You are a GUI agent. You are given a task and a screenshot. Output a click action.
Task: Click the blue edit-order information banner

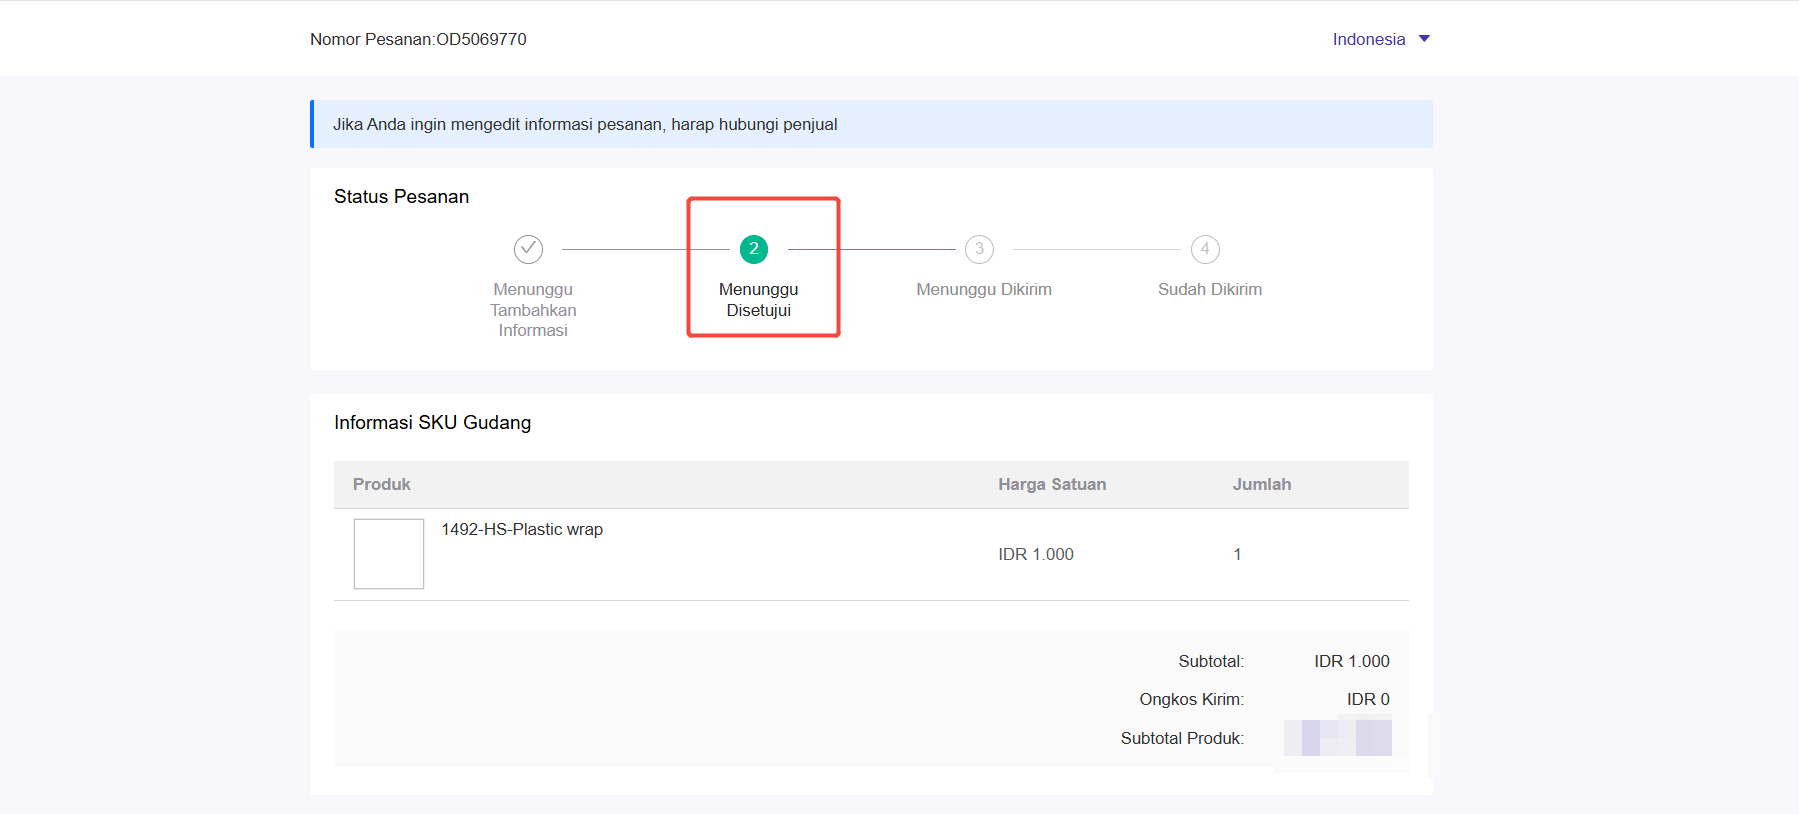[871, 124]
